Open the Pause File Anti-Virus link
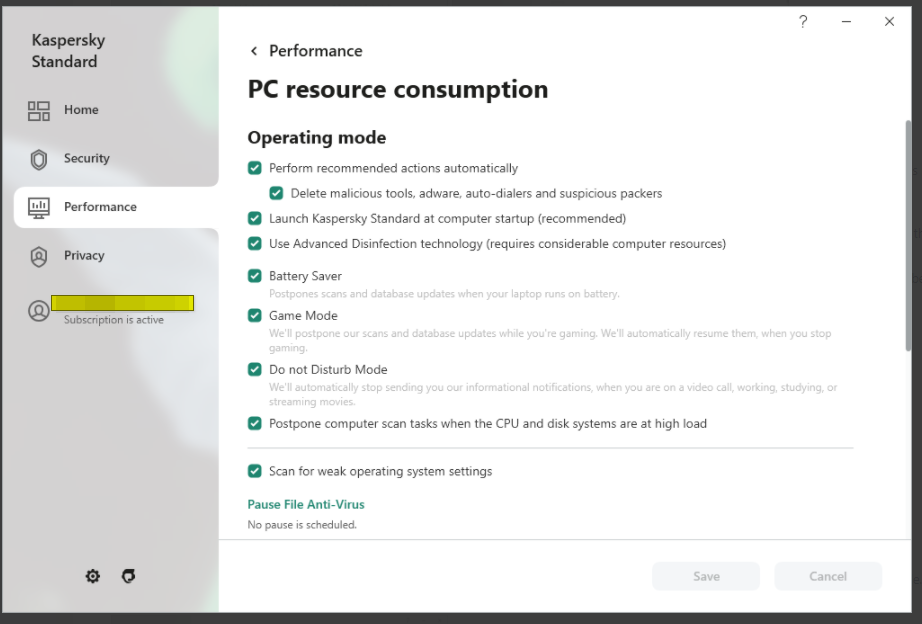This screenshot has width=922, height=624. coord(306,505)
